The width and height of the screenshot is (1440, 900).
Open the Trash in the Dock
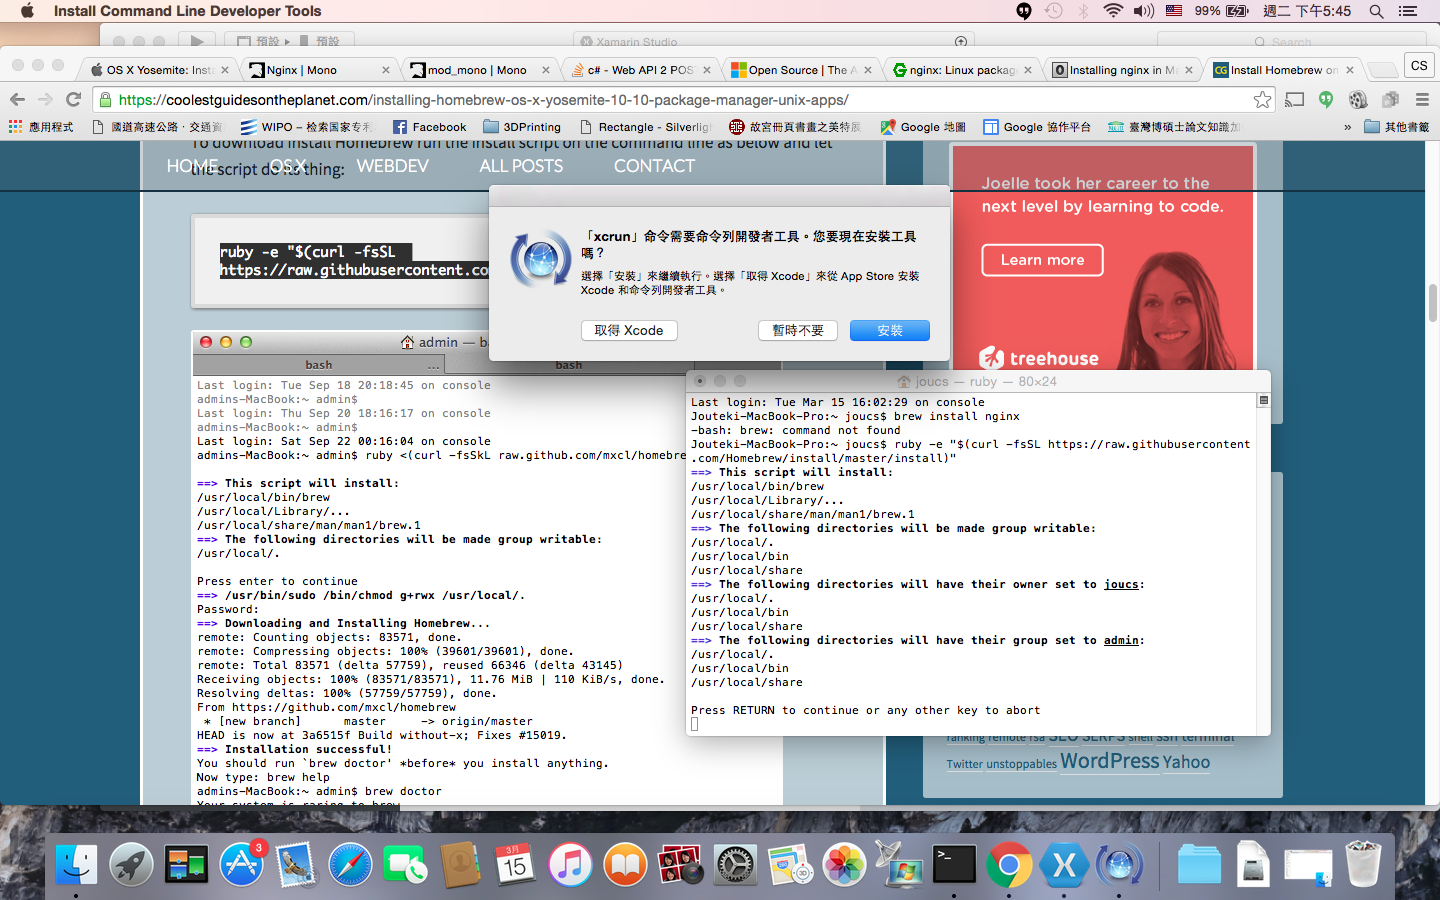[1363, 865]
